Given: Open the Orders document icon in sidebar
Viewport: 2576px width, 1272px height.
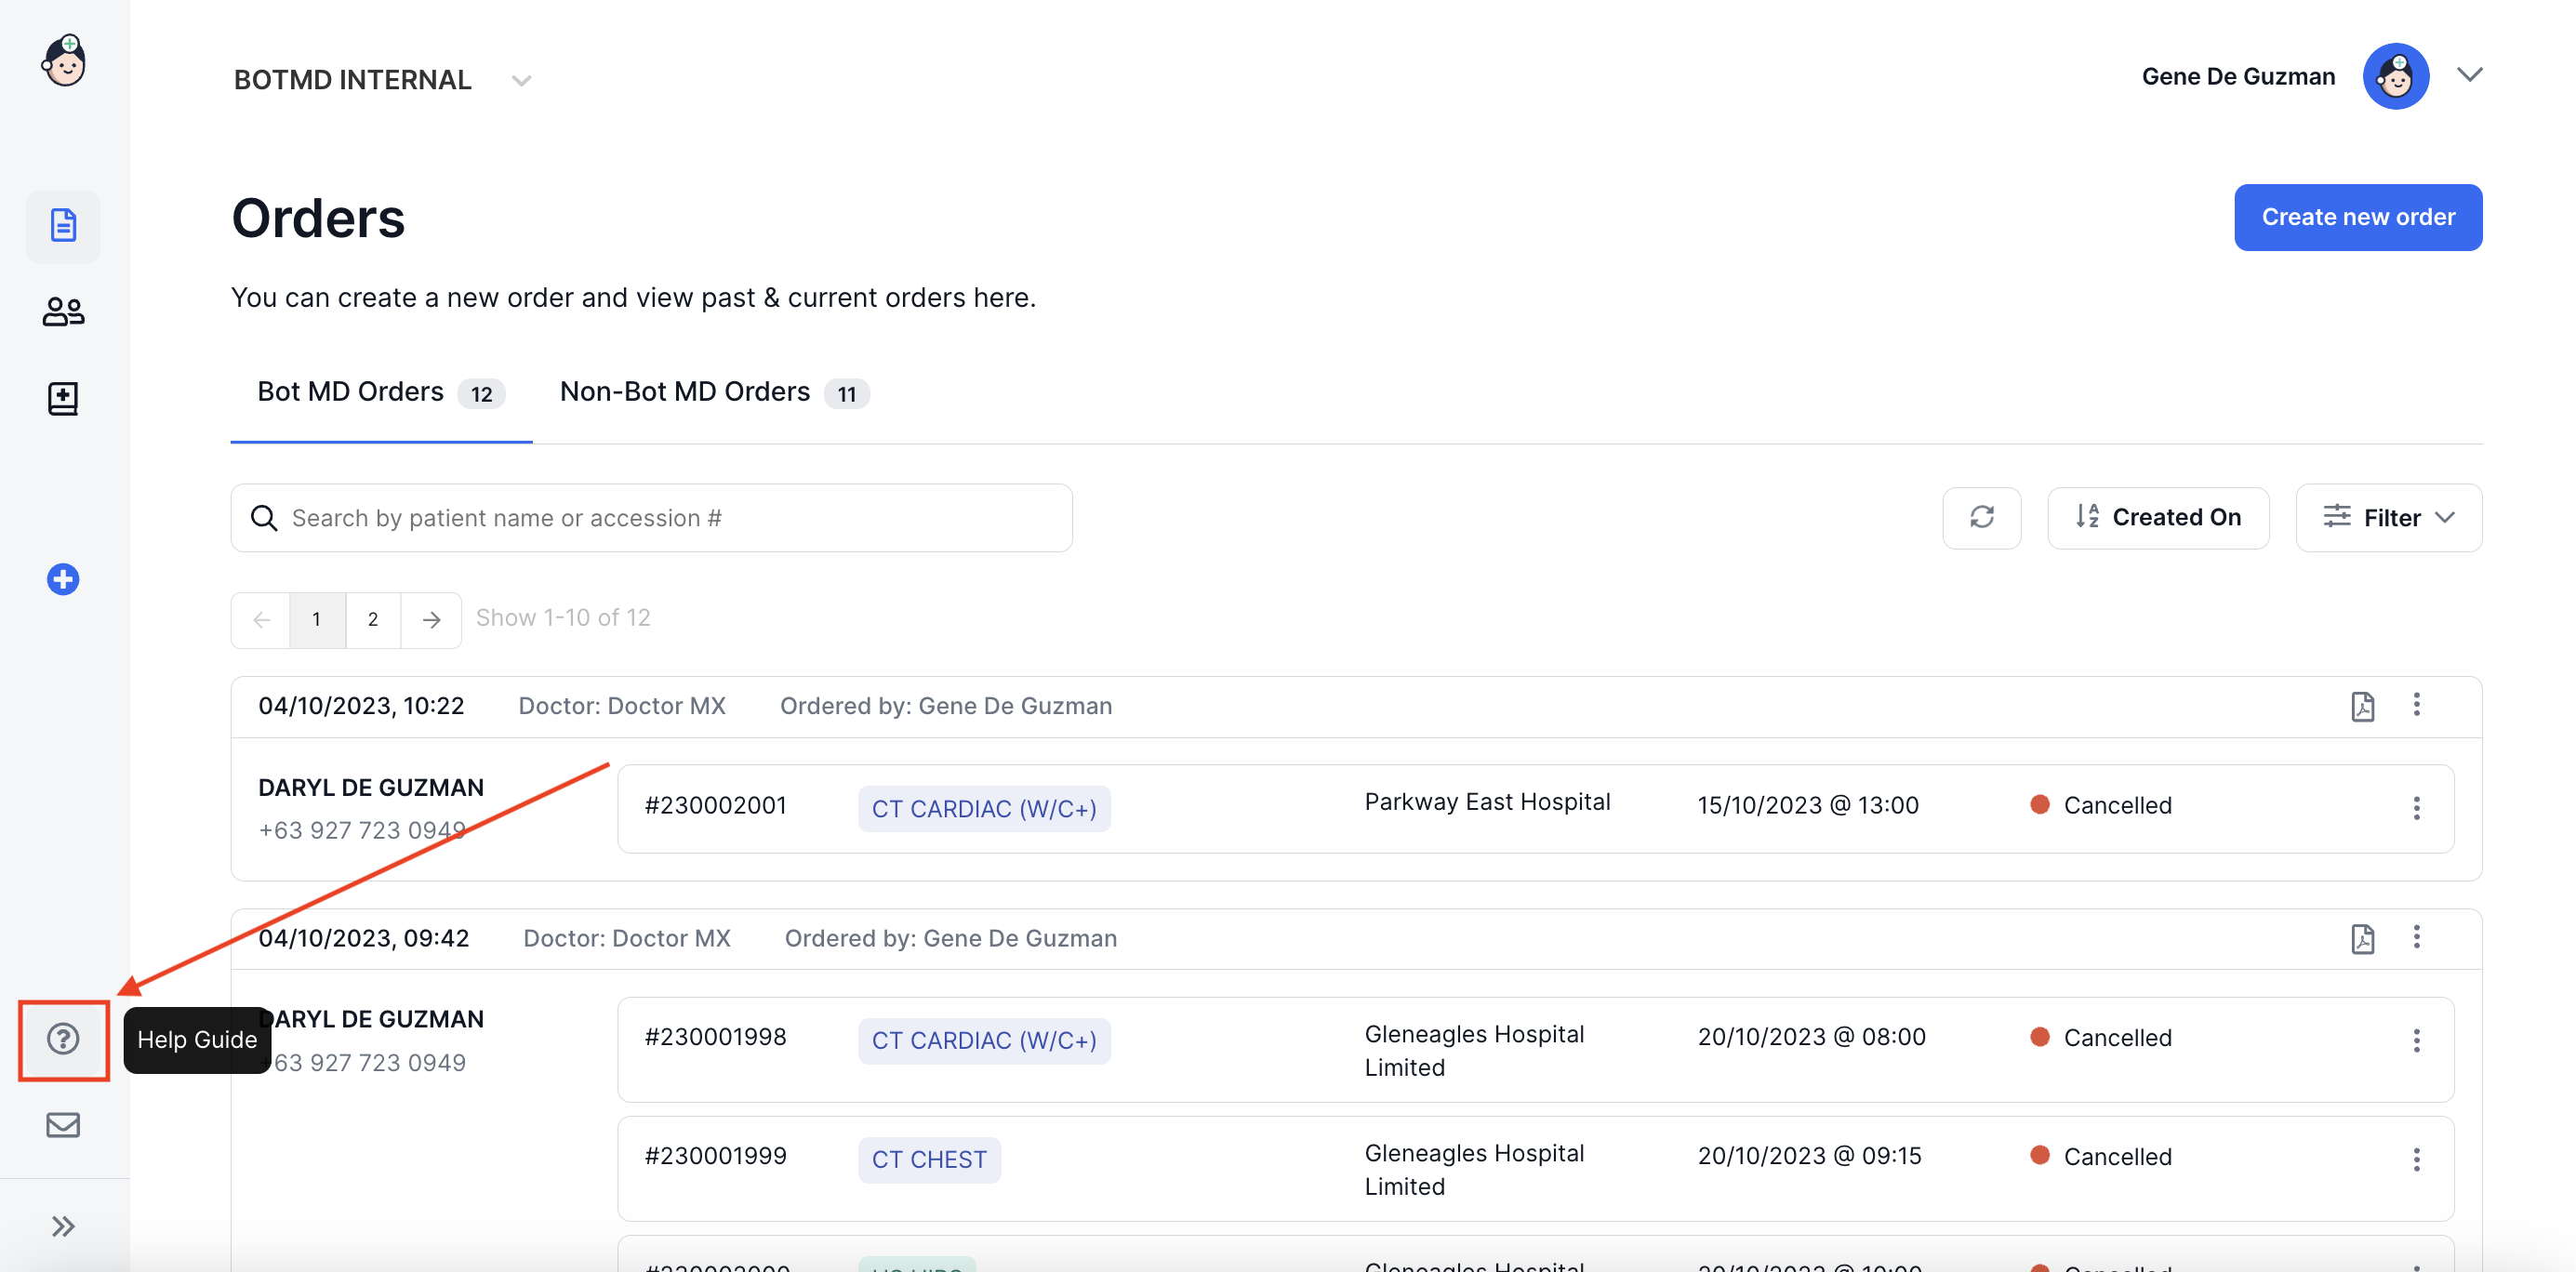Looking at the screenshot, I should point(63,226).
